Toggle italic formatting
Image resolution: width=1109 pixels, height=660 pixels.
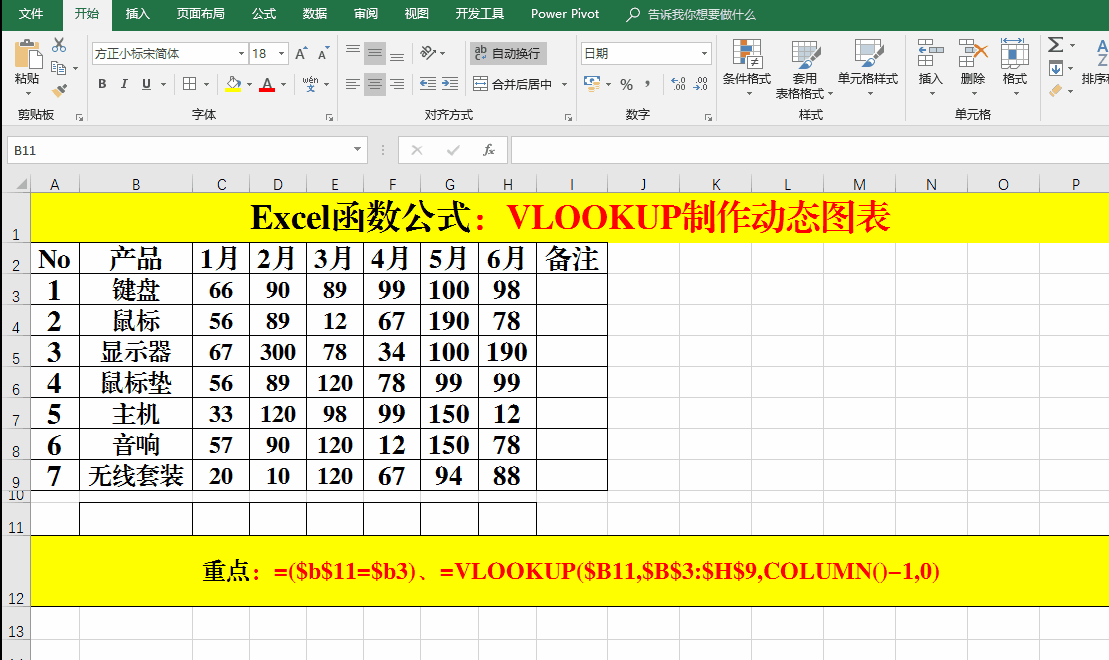tap(125, 85)
